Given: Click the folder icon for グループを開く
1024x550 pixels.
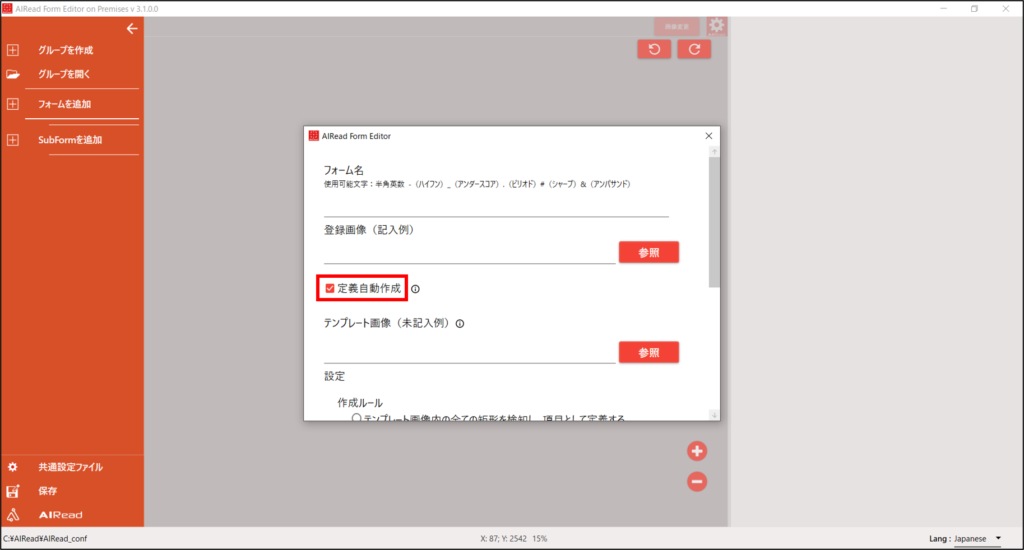Looking at the screenshot, I should tap(13, 74).
